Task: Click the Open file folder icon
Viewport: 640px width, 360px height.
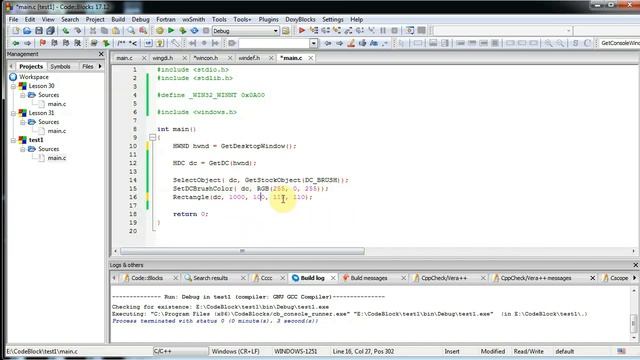Action: tap(27, 31)
